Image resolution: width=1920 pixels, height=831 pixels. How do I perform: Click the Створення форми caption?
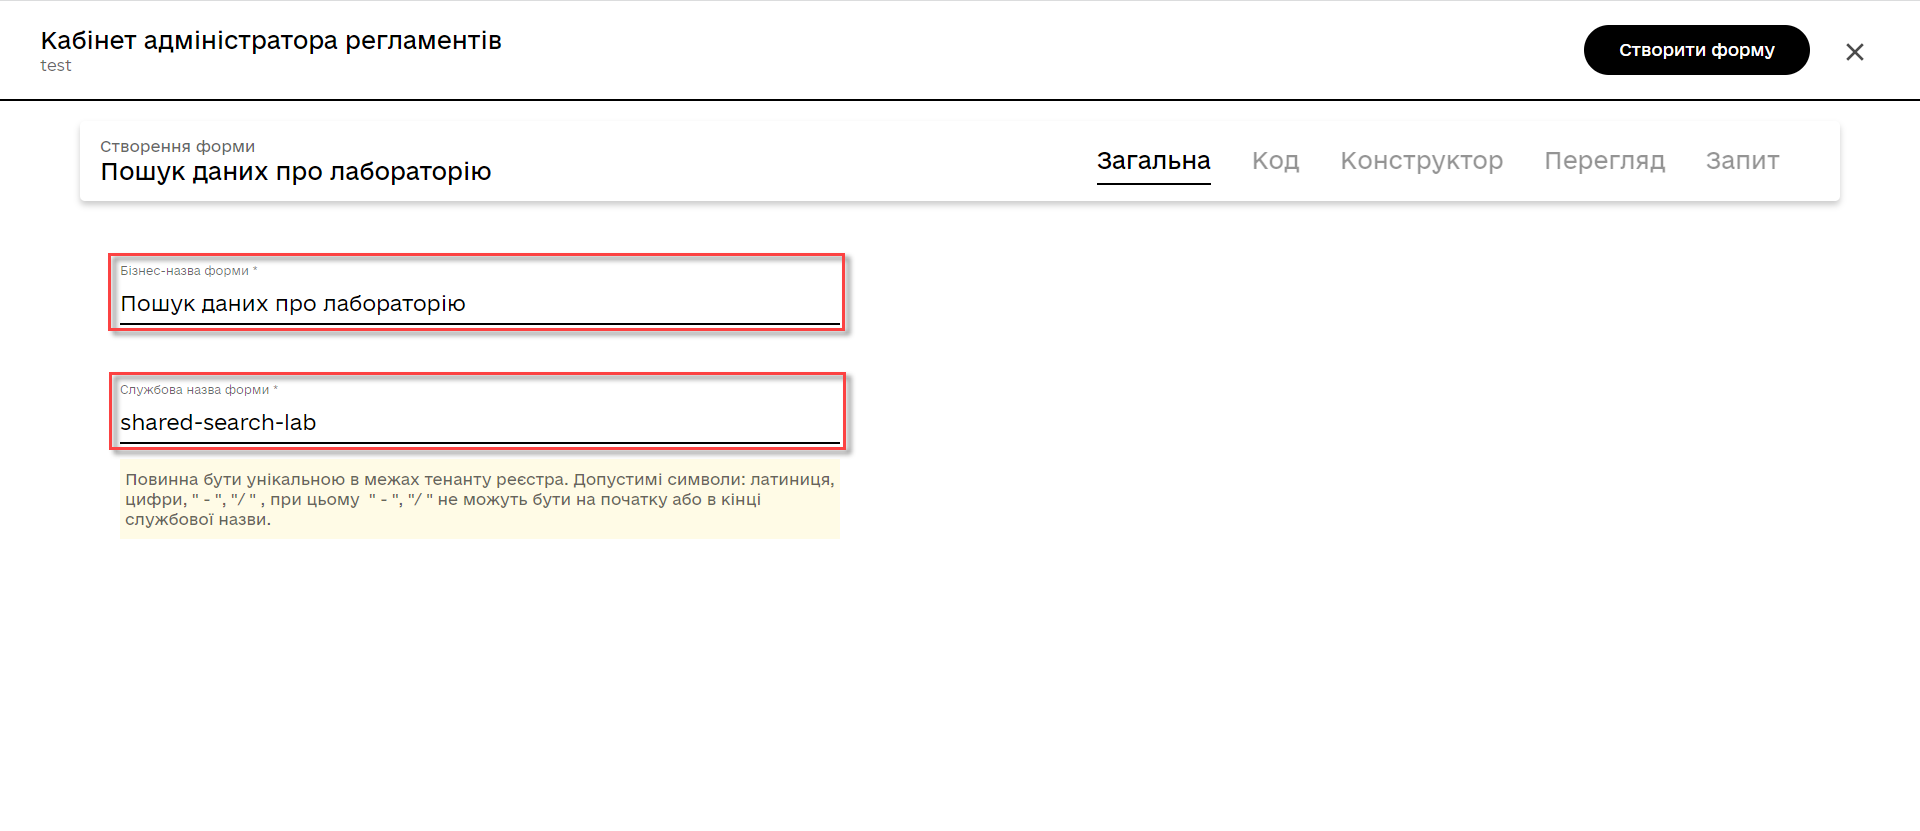pos(177,147)
